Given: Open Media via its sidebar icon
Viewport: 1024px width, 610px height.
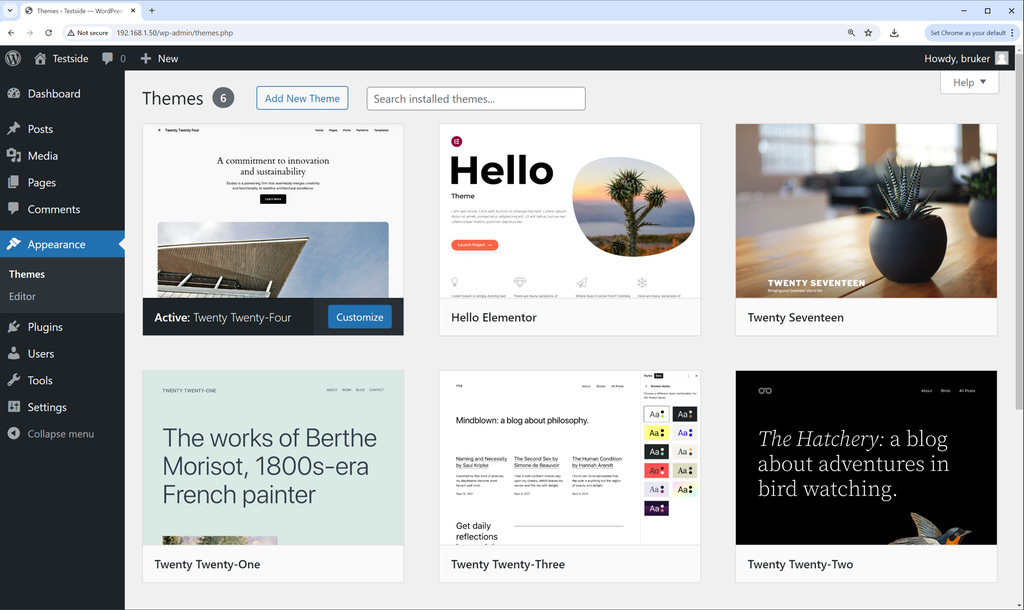Looking at the screenshot, I should point(14,156).
